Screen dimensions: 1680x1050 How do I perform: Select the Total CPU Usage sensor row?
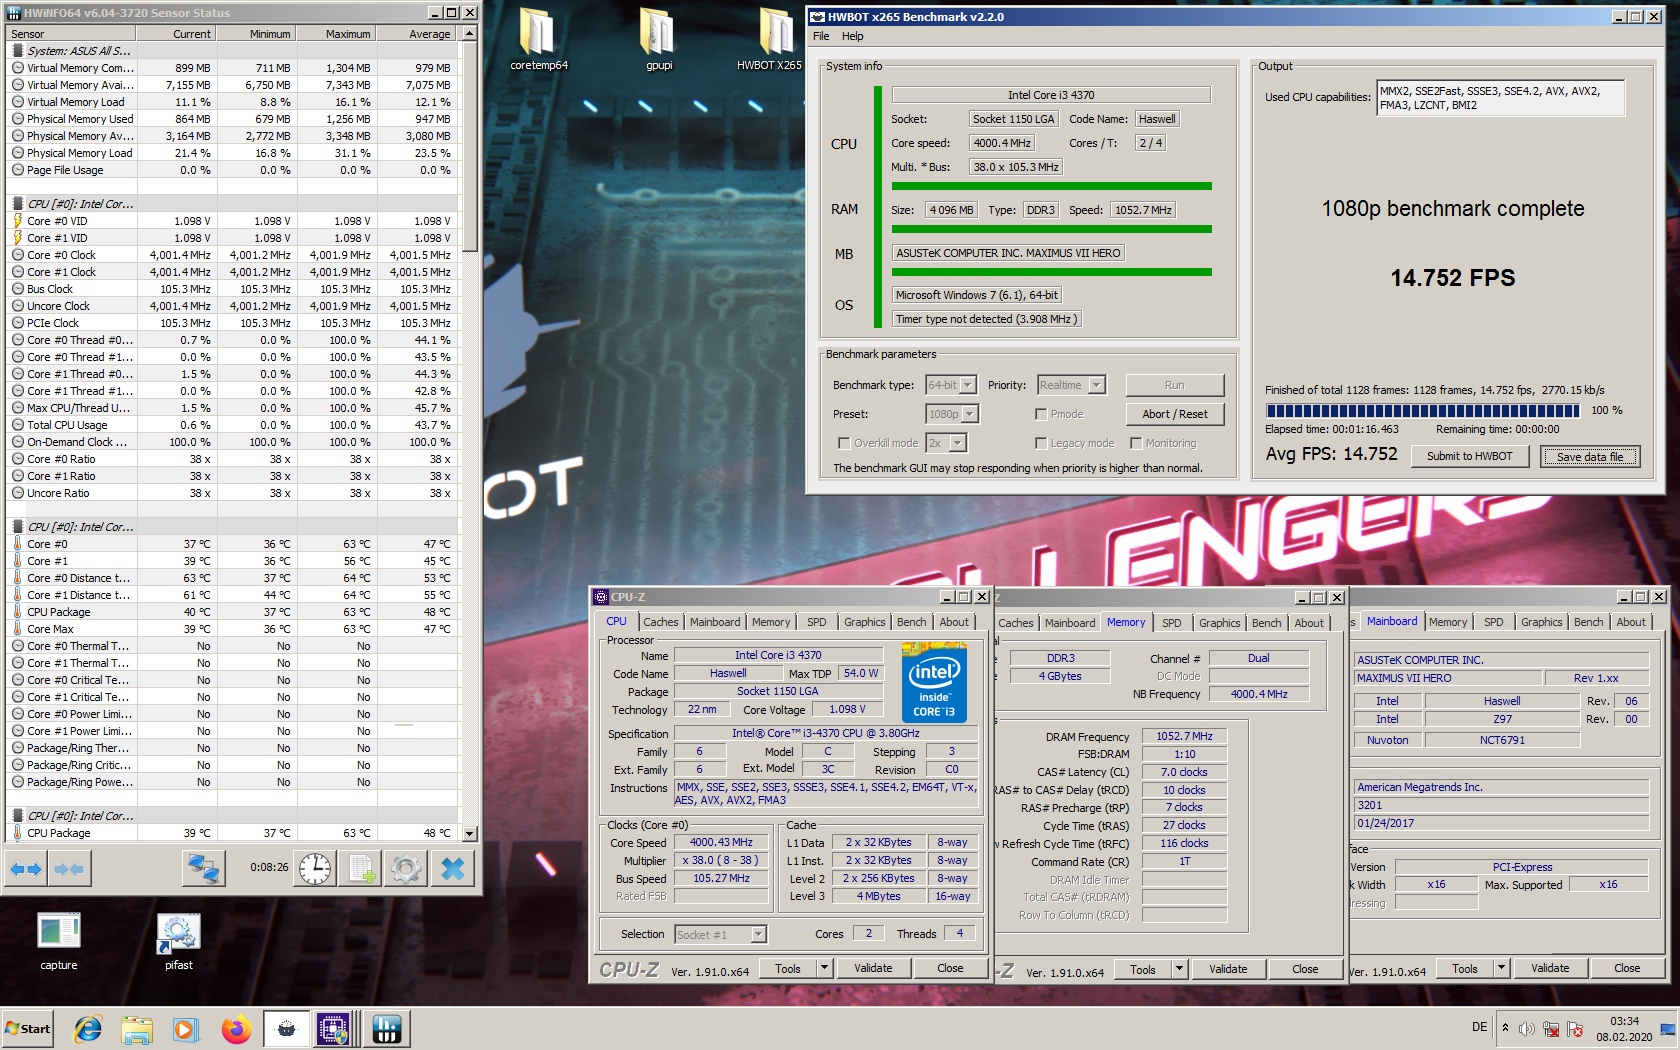[232, 425]
